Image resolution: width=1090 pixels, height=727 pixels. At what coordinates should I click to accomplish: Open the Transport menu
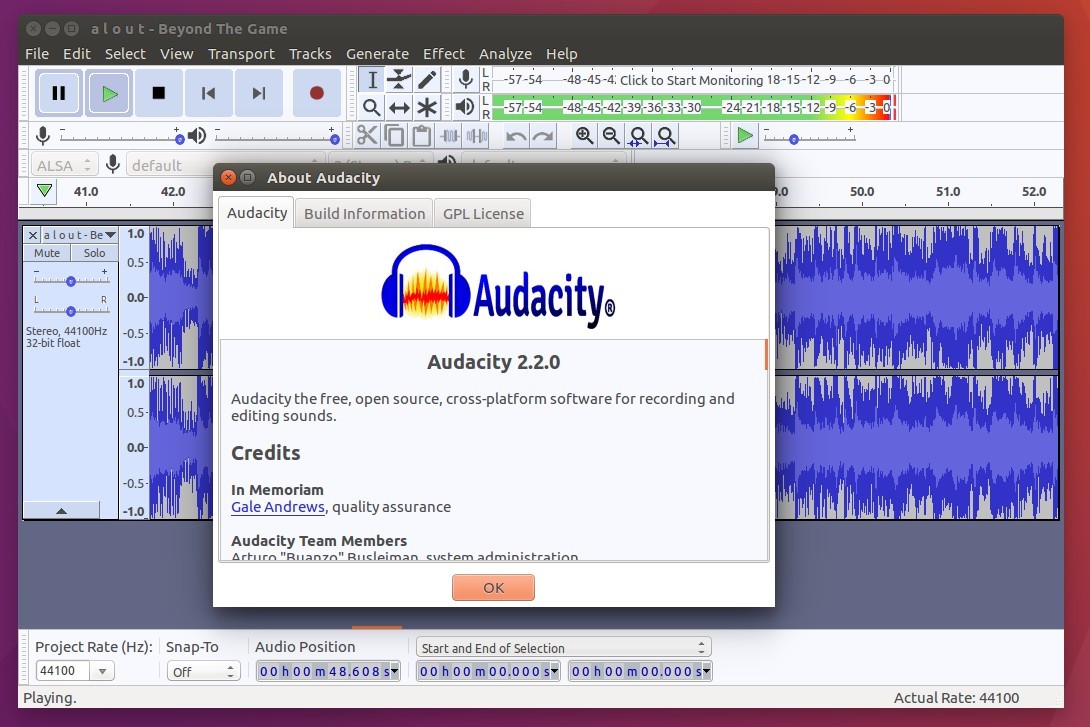[241, 54]
